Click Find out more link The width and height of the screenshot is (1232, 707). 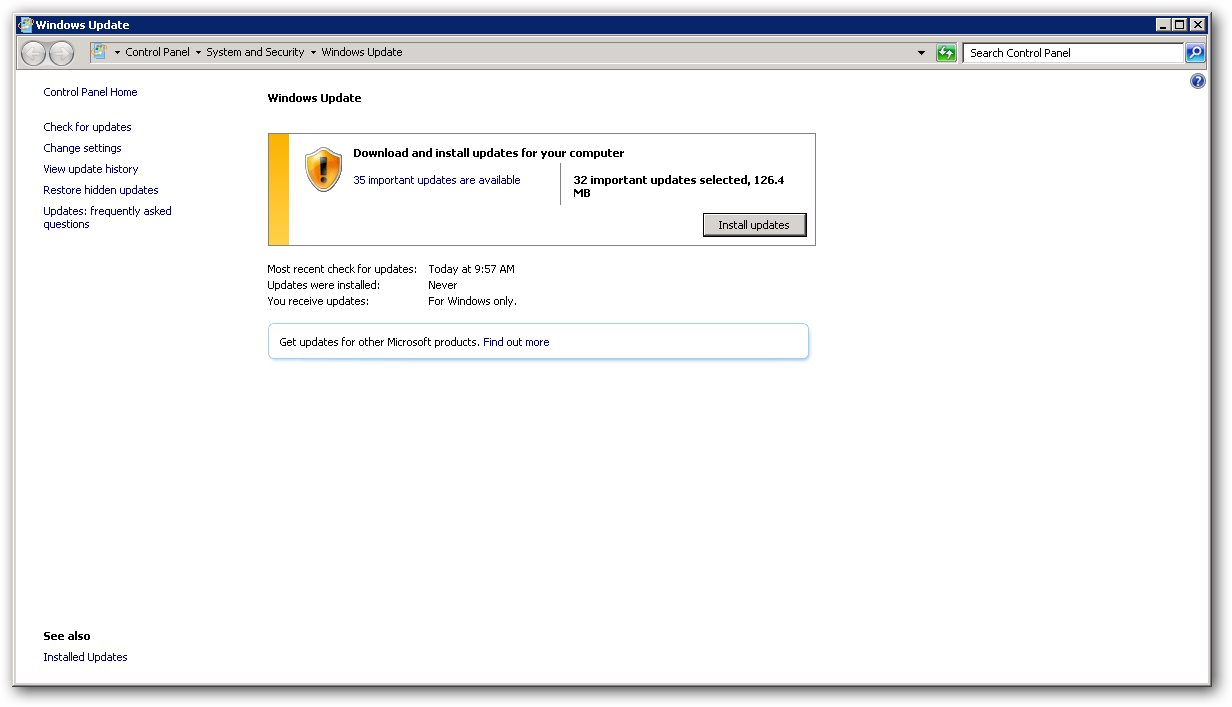(516, 342)
